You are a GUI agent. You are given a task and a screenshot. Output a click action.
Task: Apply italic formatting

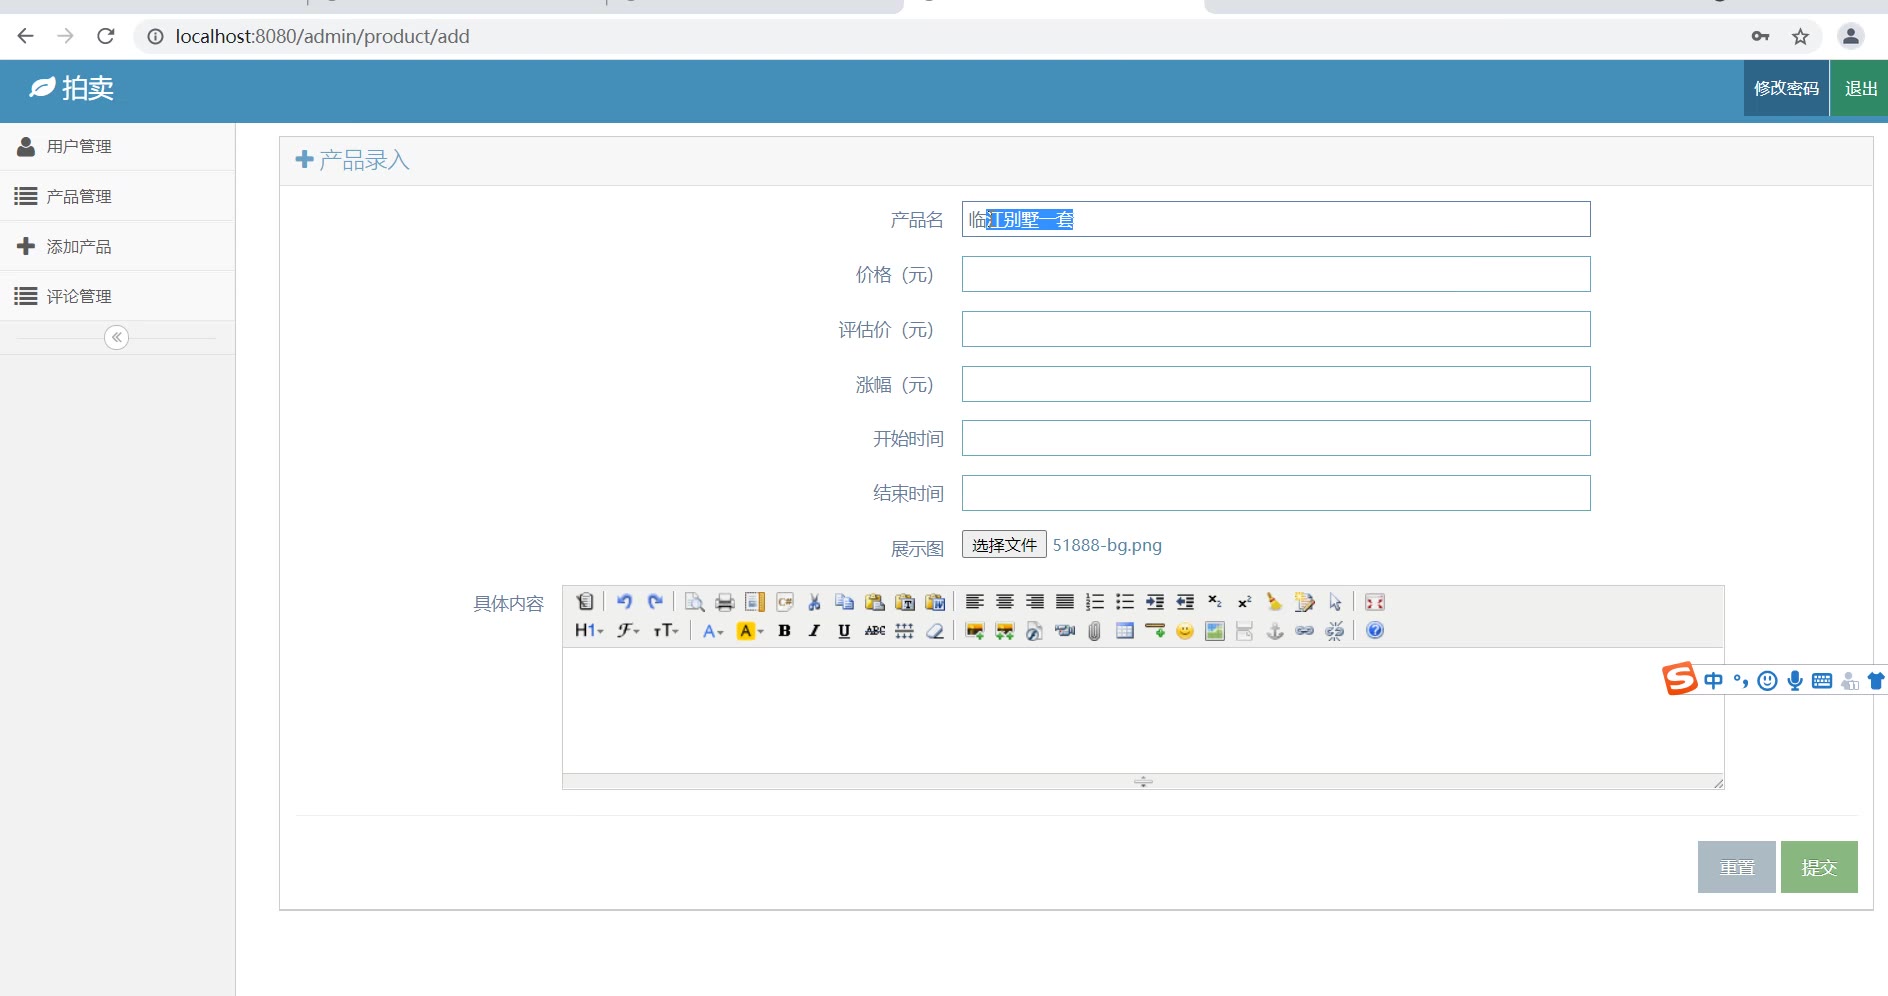coord(815,631)
